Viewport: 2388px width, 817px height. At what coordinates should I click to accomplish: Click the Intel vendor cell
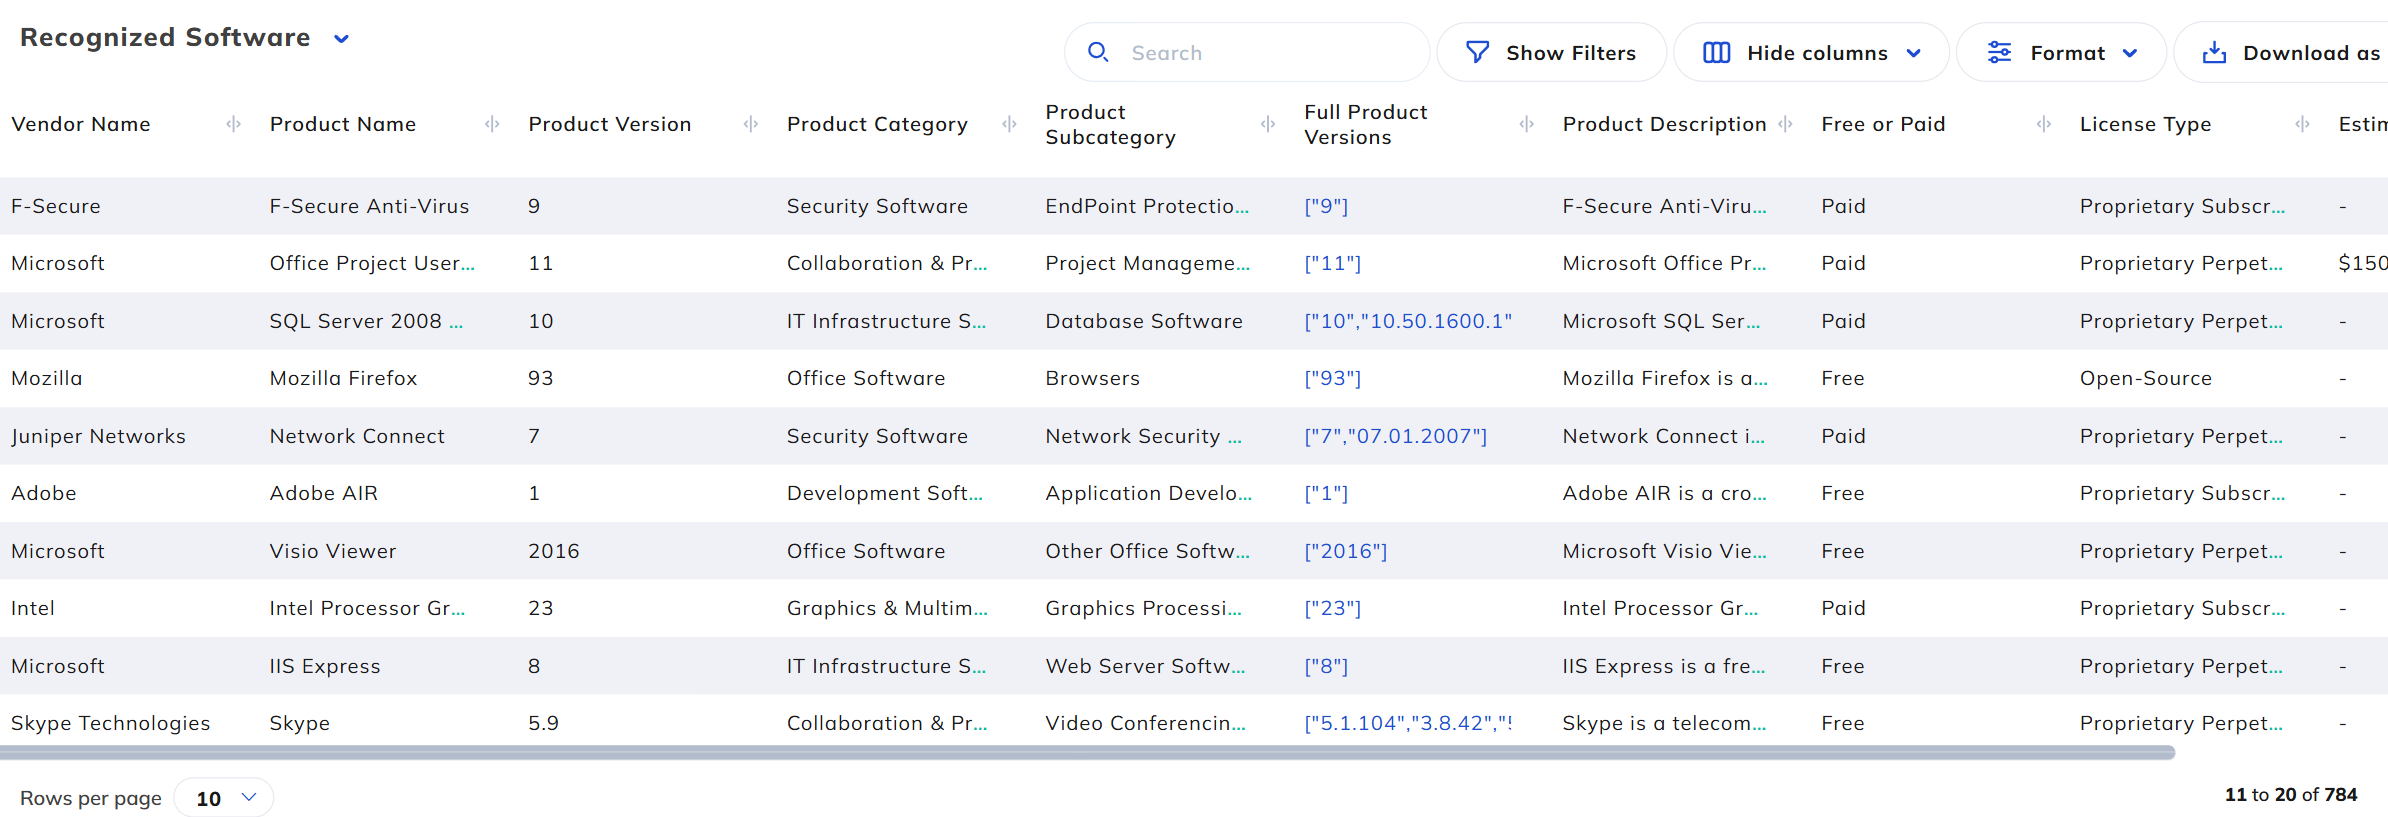point(33,608)
